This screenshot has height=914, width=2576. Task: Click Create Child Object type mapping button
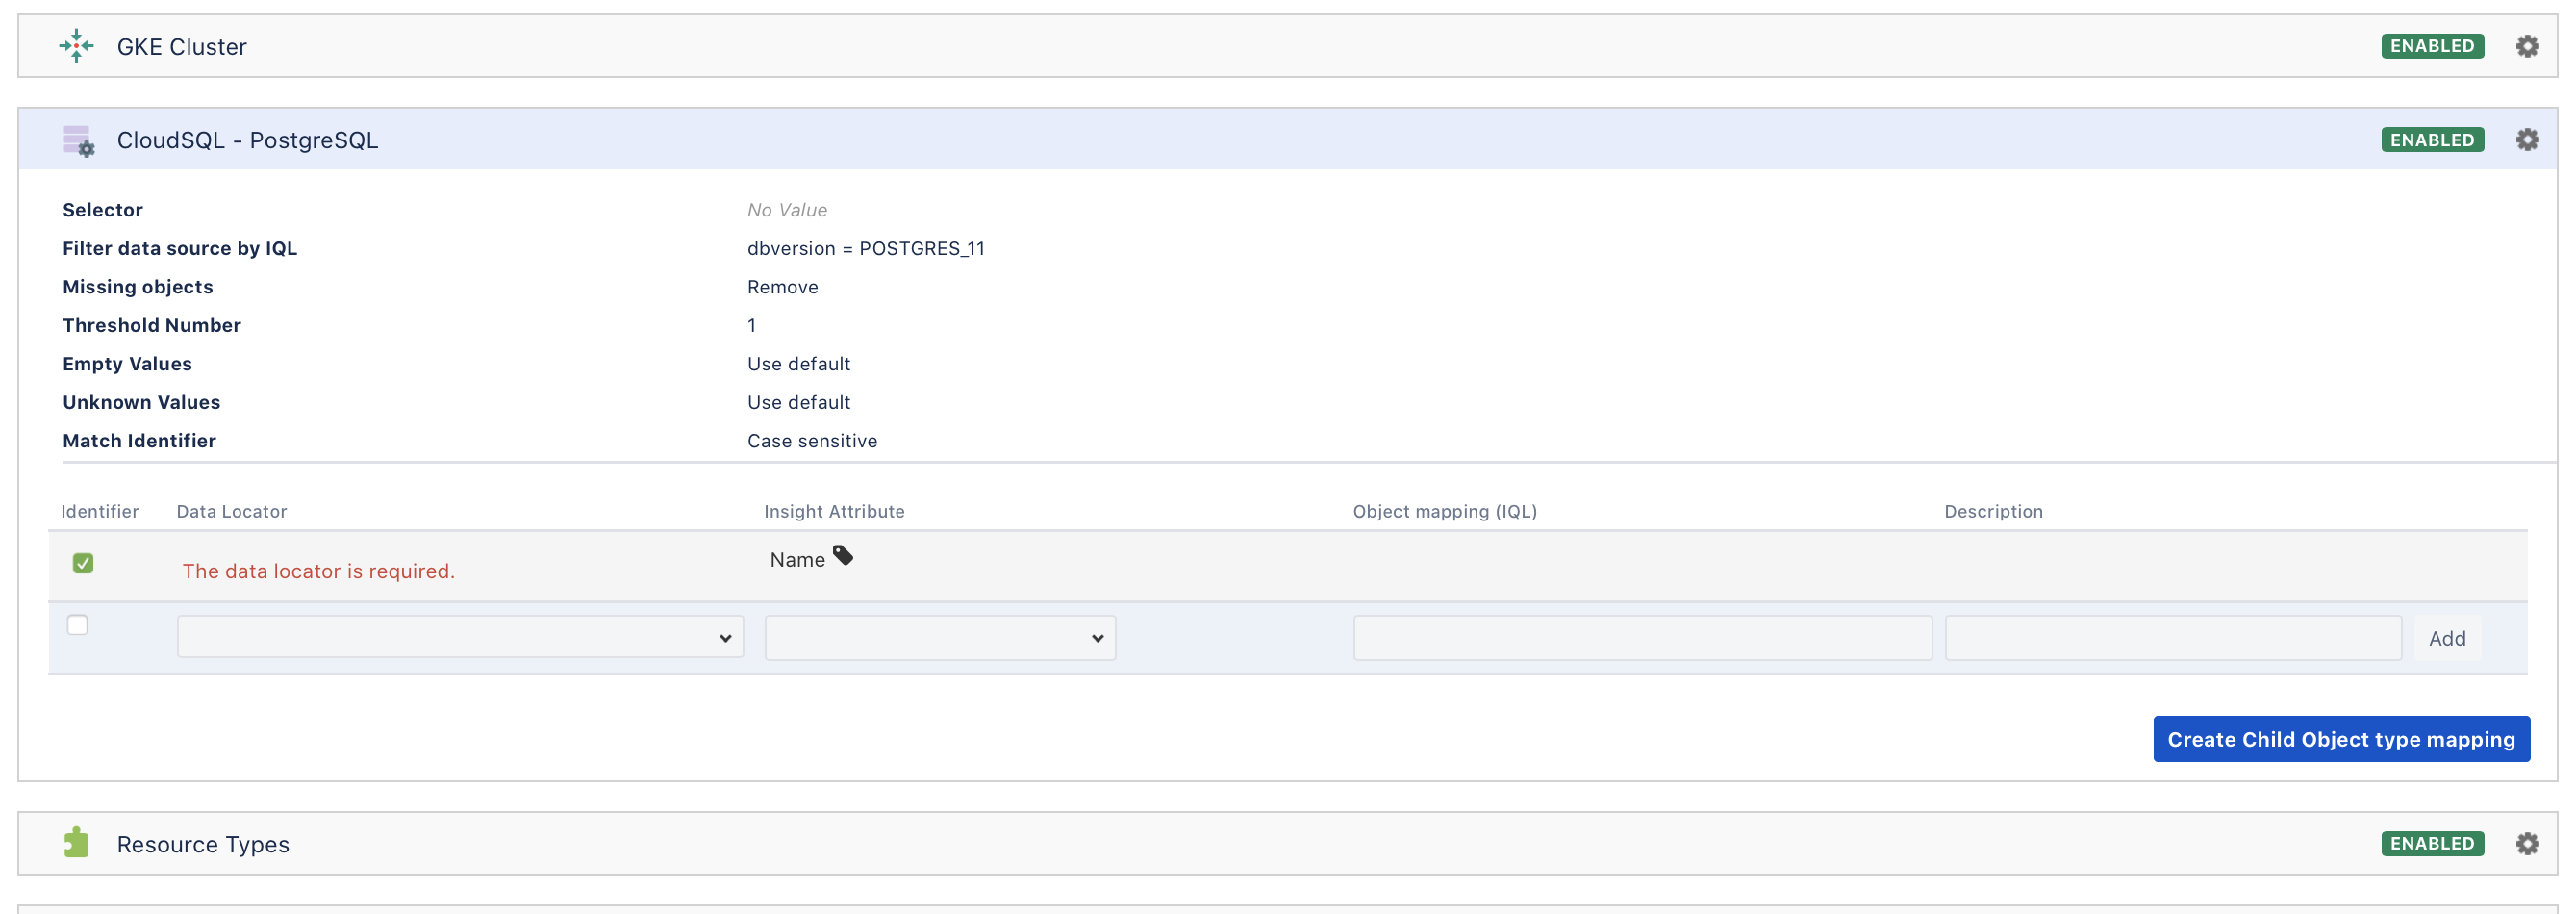coord(2341,739)
